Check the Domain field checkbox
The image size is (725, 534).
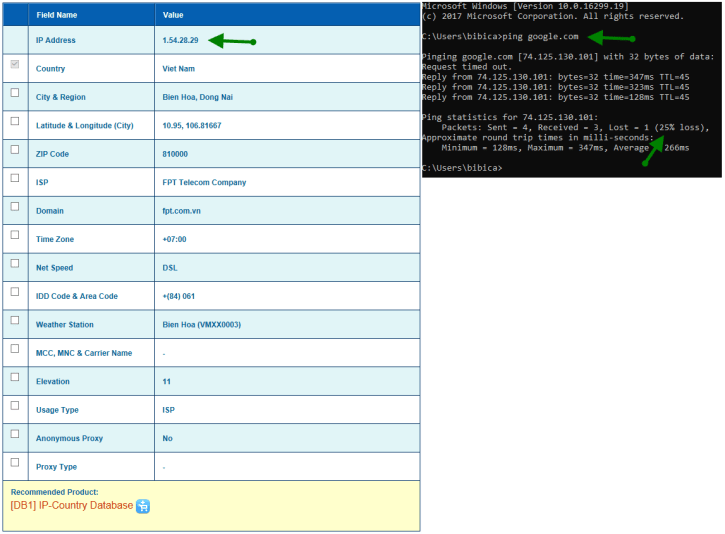click(x=14, y=206)
